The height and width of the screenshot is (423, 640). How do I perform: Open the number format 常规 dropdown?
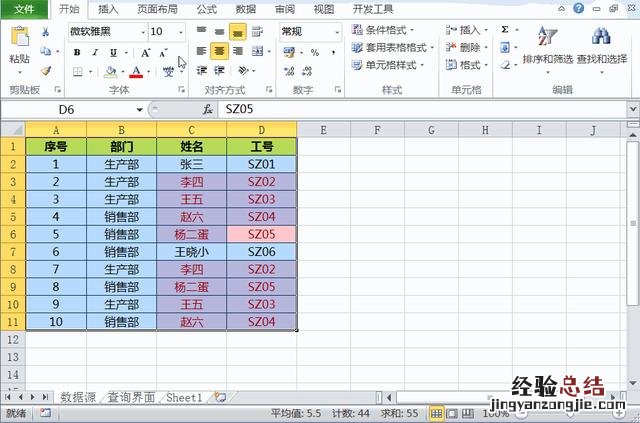pyautogui.click(x=339, y=31)
